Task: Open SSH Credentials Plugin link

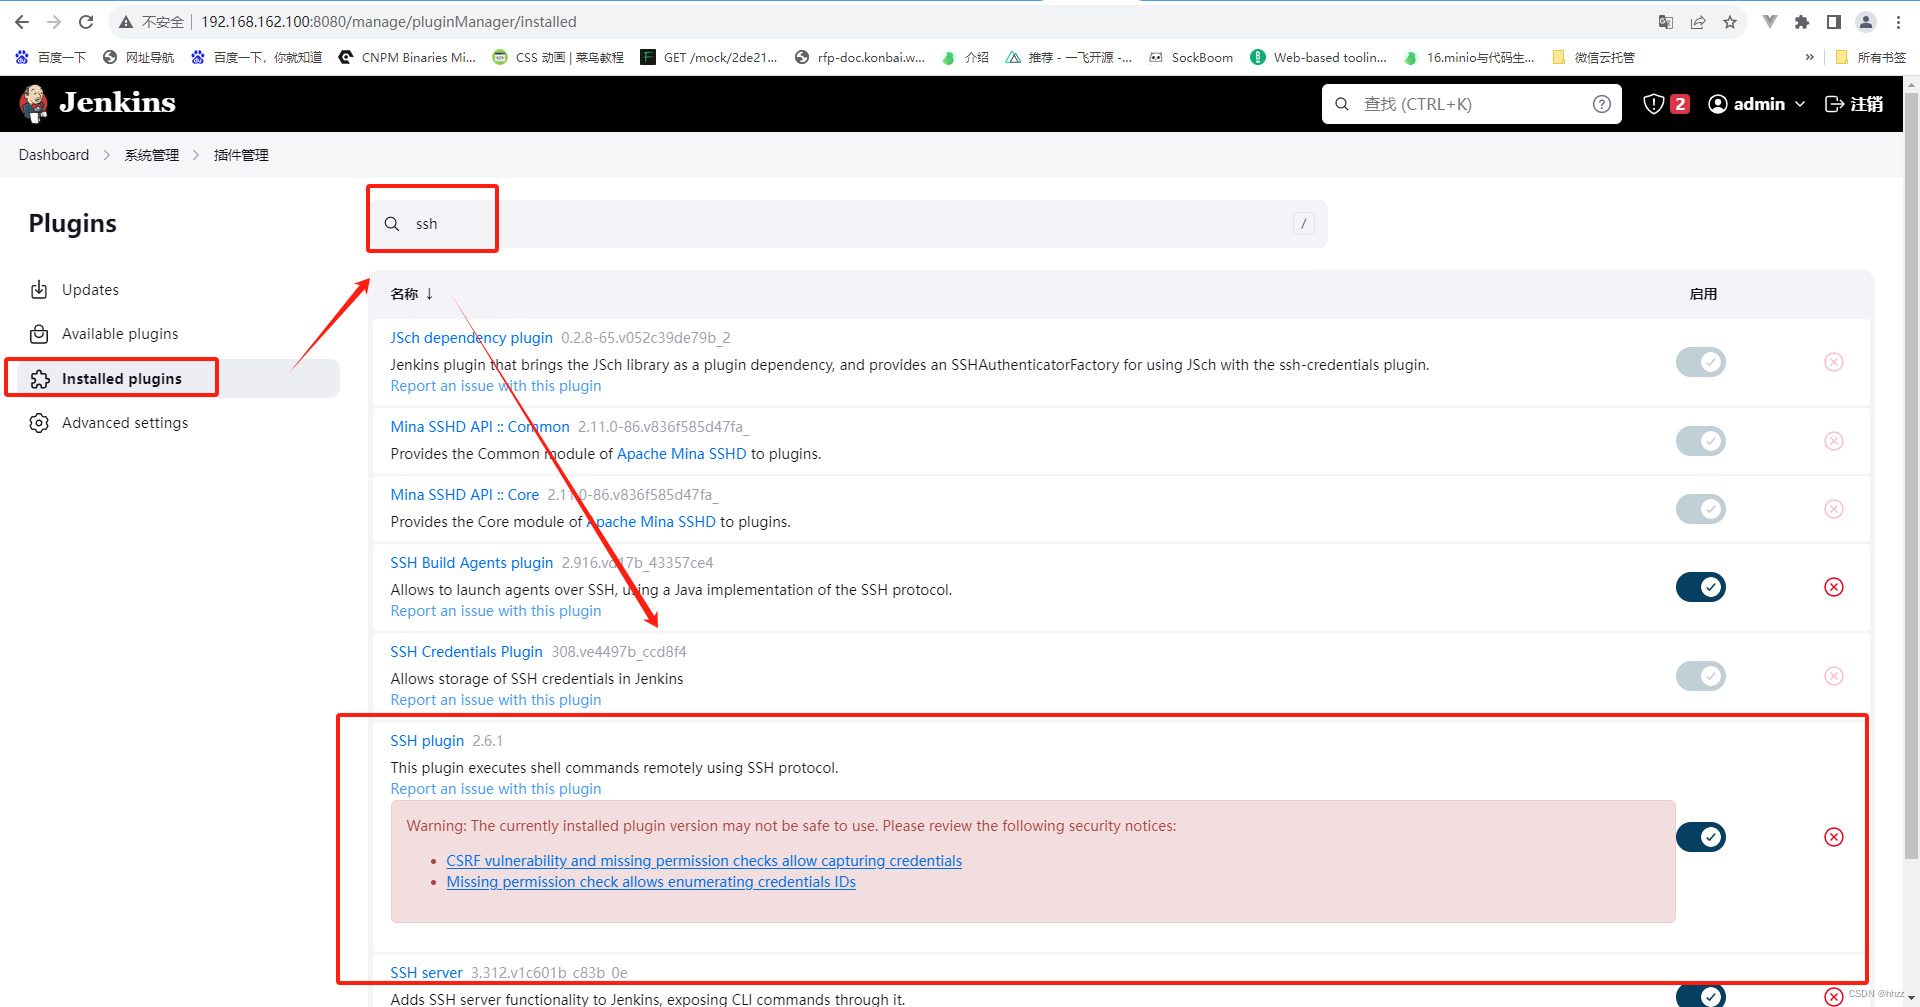Action: [467, 652]
